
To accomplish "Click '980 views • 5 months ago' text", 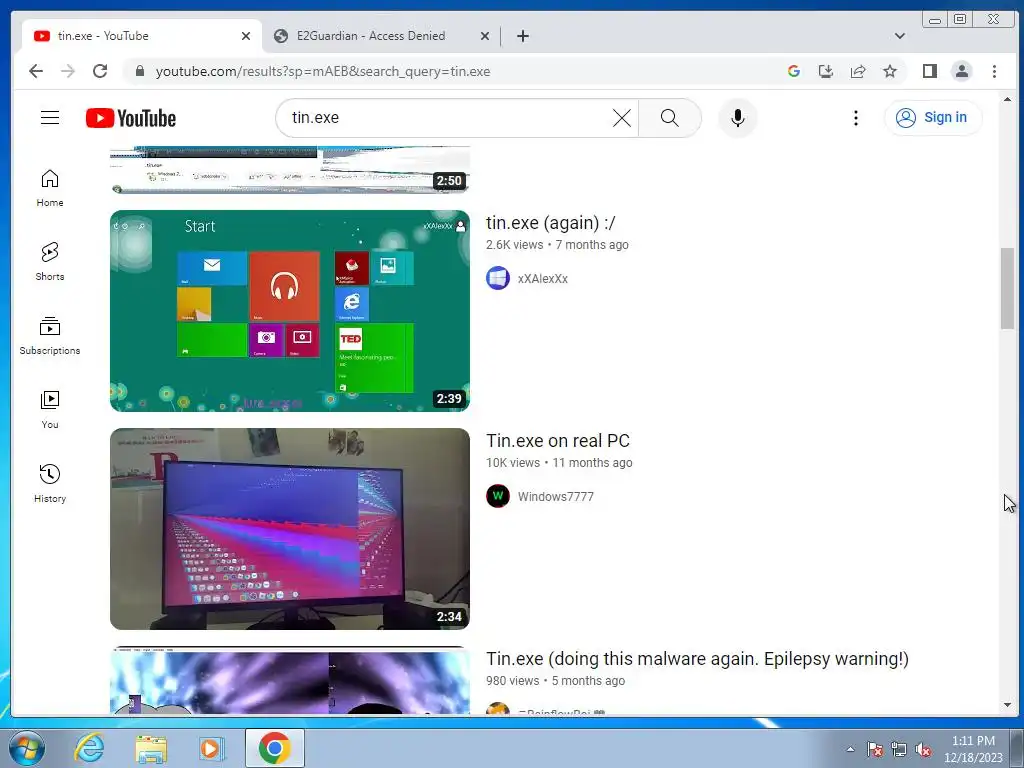I will tap(555, 681).
